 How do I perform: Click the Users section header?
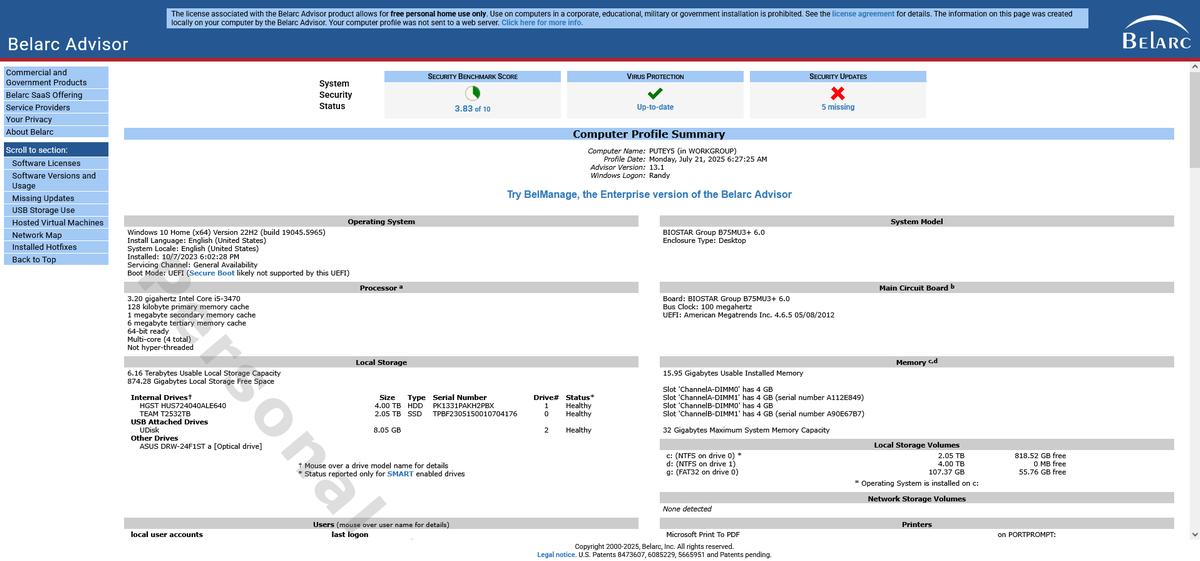381,524
